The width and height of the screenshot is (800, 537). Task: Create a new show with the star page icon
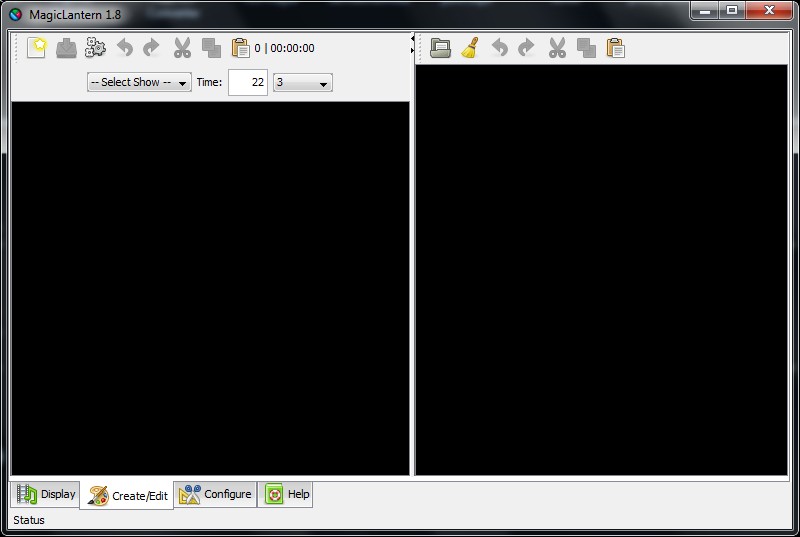[37, 48]
